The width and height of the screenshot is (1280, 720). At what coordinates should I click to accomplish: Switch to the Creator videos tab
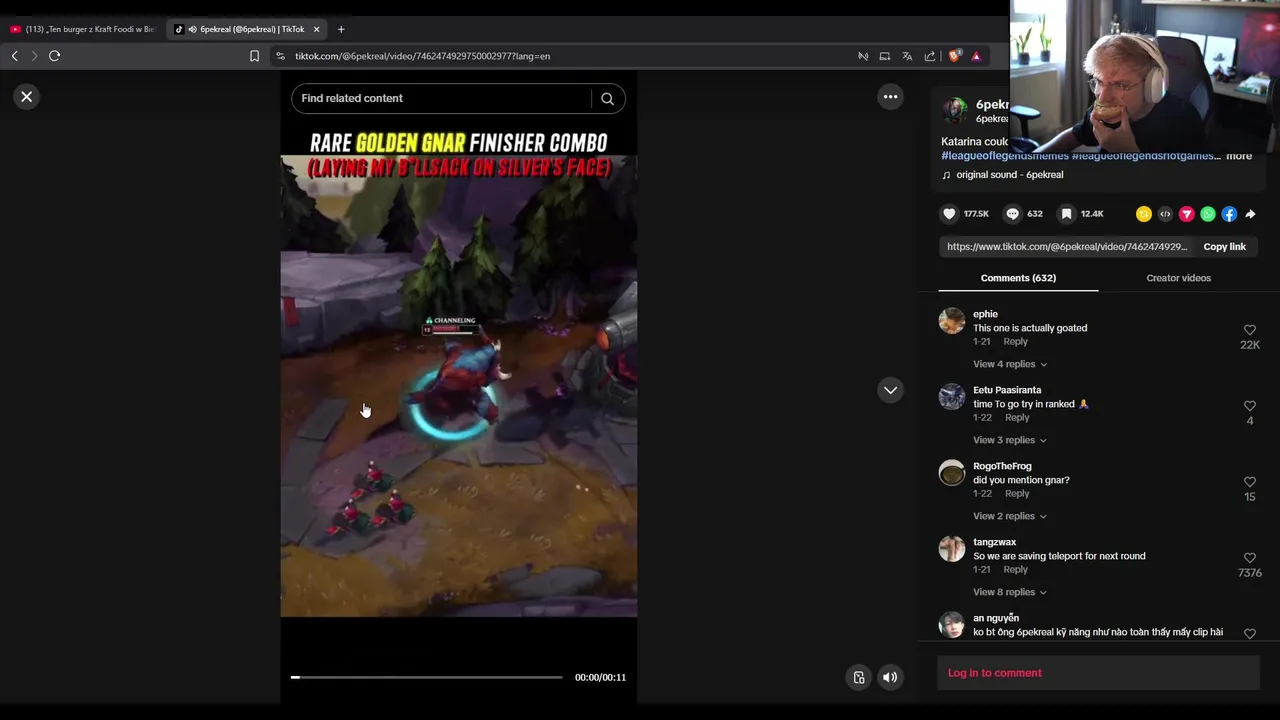pos(1178,278)
